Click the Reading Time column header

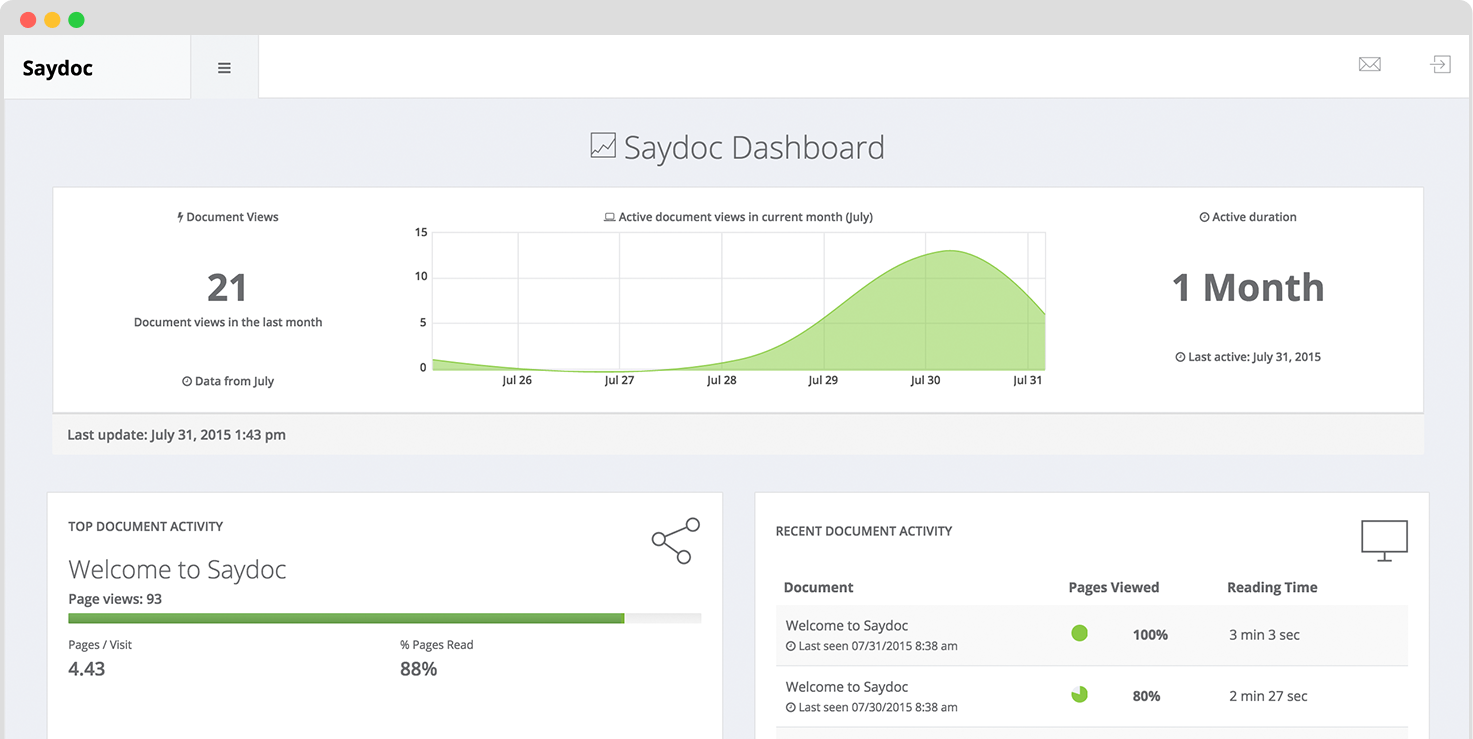point(1272,587)
